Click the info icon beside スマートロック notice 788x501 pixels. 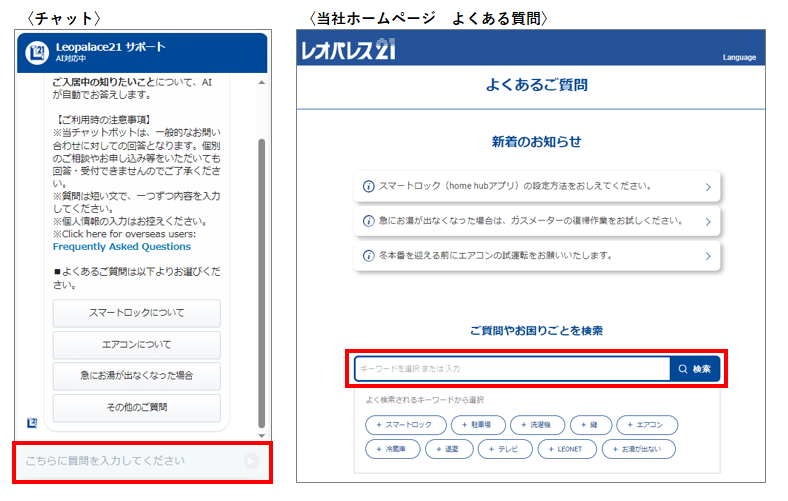(x=368, y=187)
